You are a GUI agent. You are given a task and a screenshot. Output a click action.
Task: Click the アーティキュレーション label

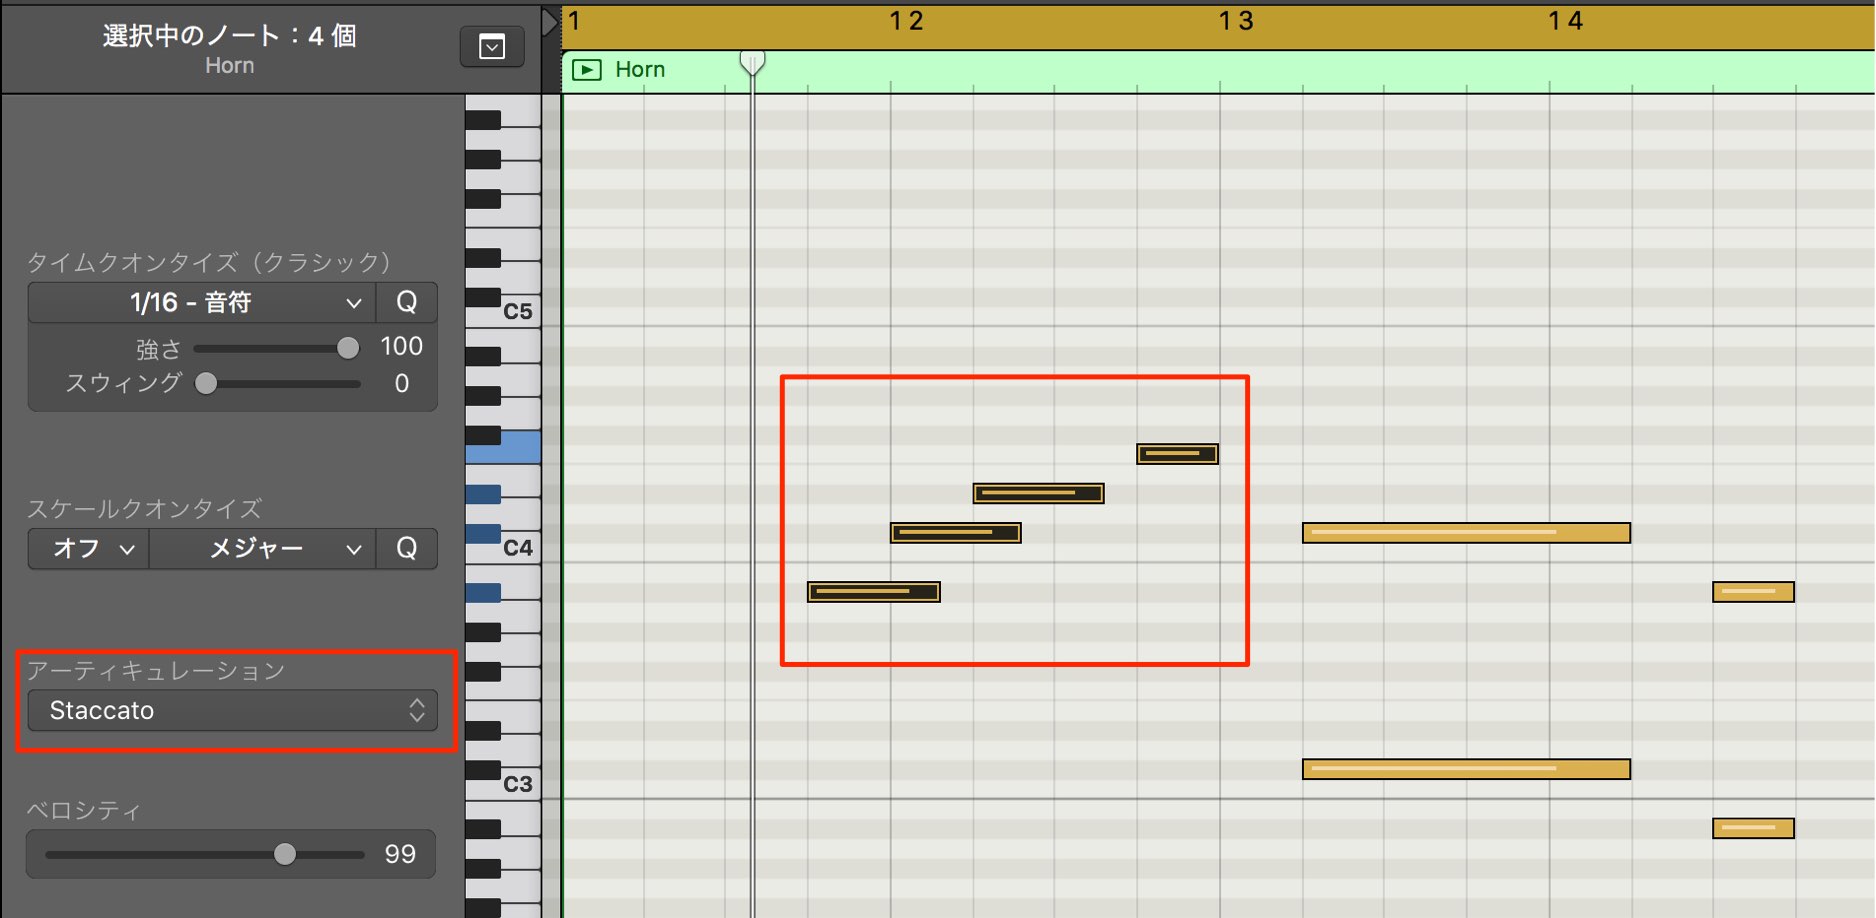click(x=156, y=670)
